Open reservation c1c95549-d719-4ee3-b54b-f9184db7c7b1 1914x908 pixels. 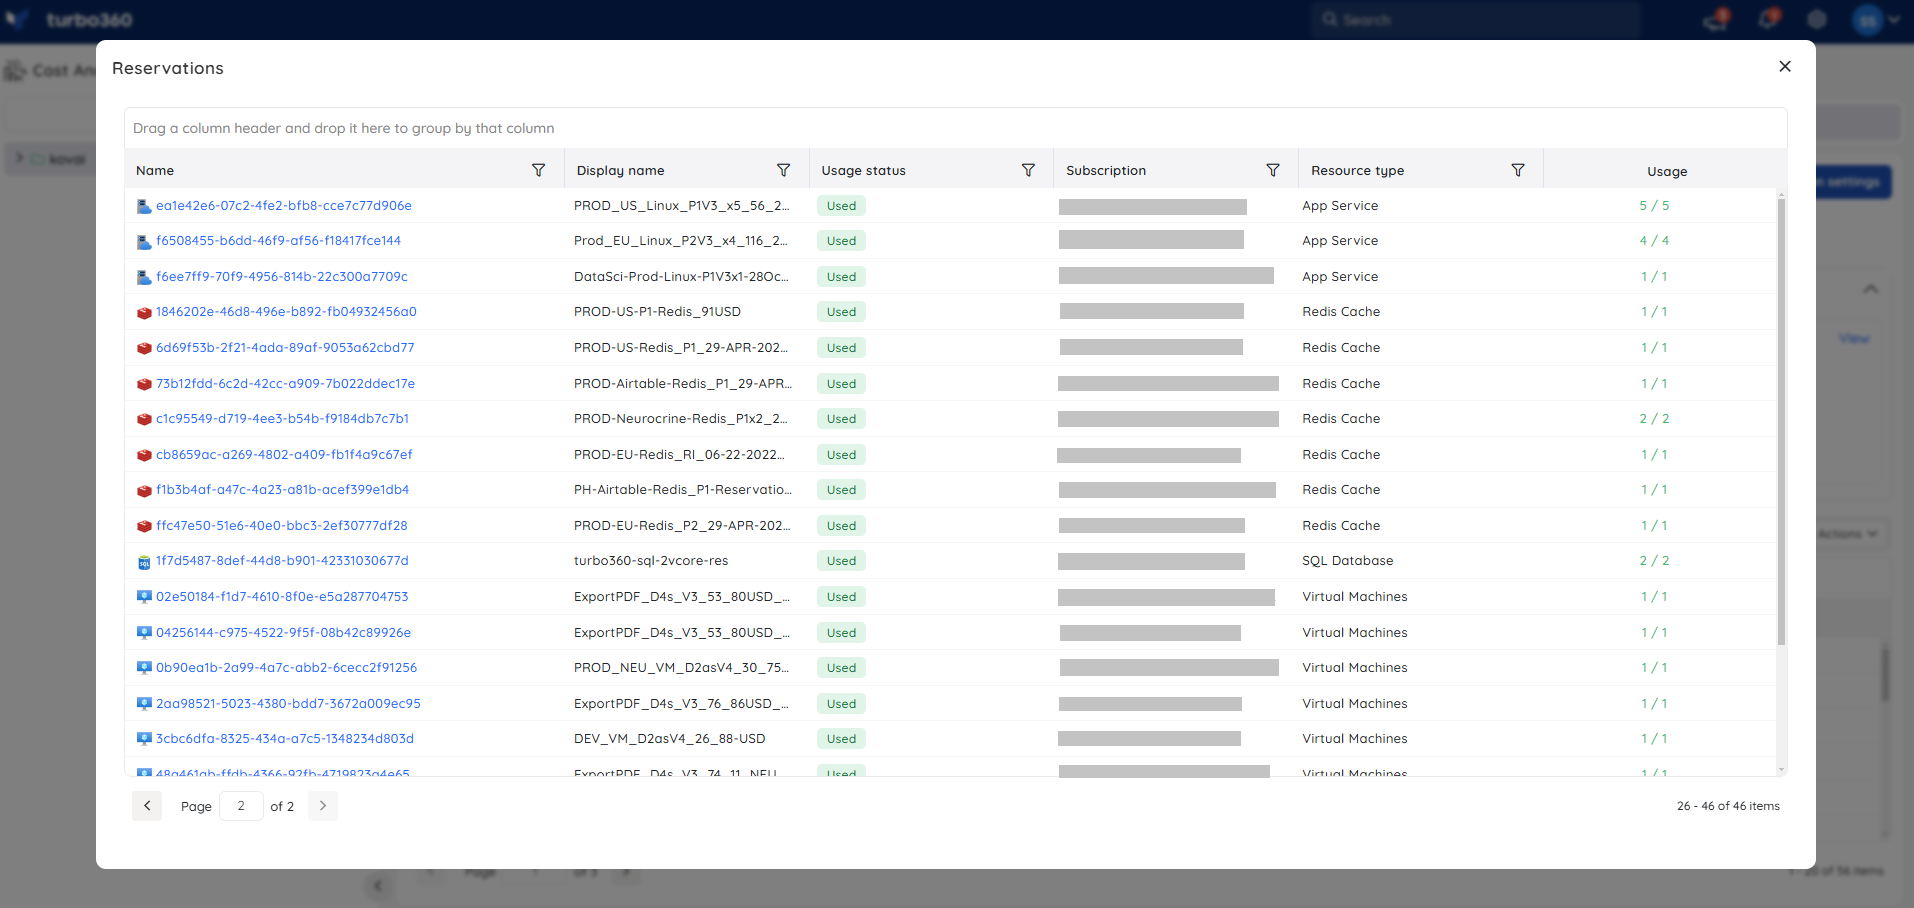point(282,419)
